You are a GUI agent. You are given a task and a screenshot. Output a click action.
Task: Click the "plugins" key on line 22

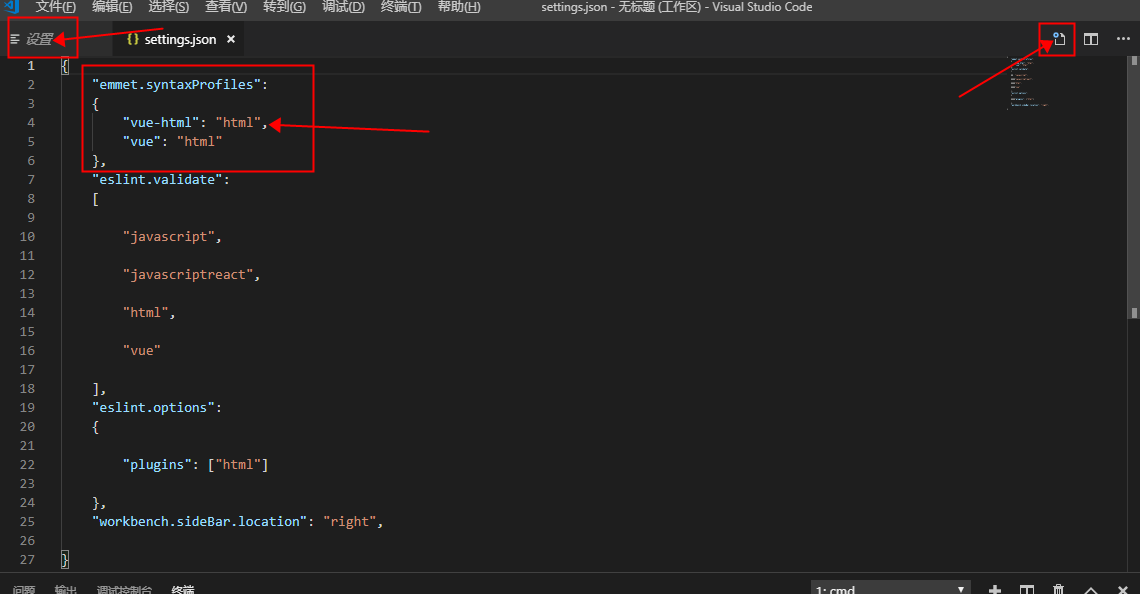(x=157, y=464)
